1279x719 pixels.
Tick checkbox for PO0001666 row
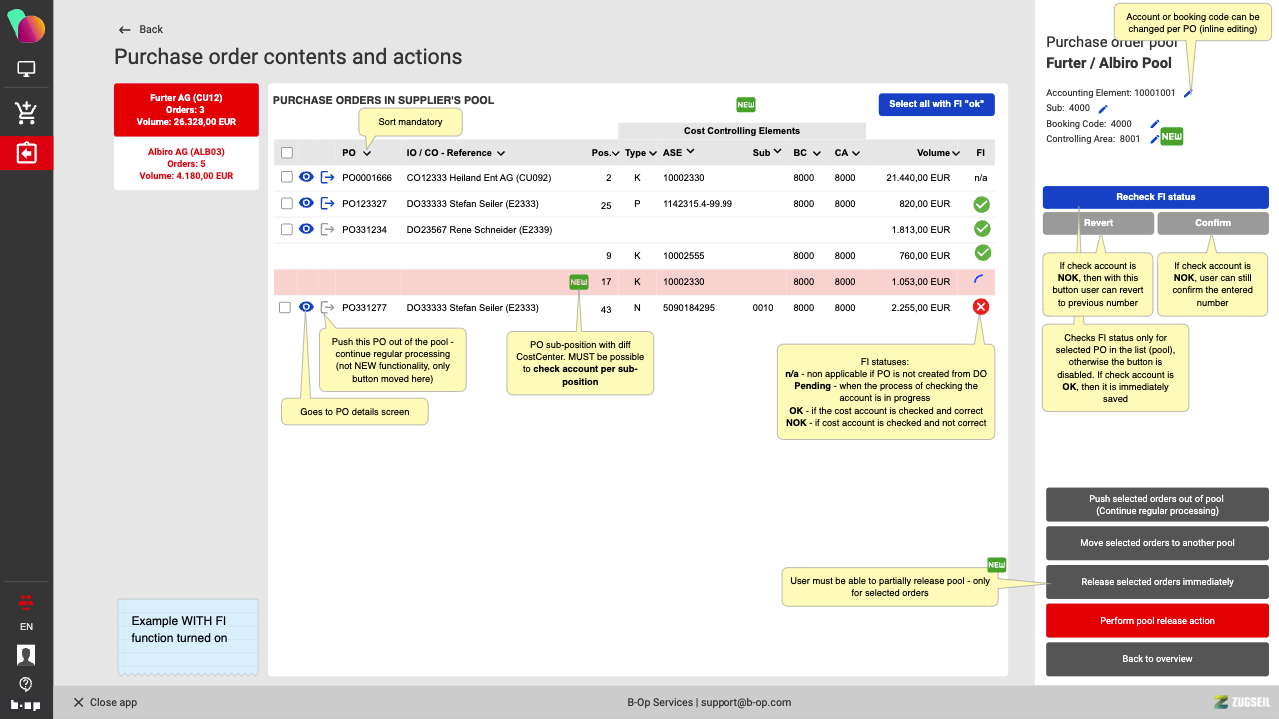pyautogui.click(x=287, y=177)
